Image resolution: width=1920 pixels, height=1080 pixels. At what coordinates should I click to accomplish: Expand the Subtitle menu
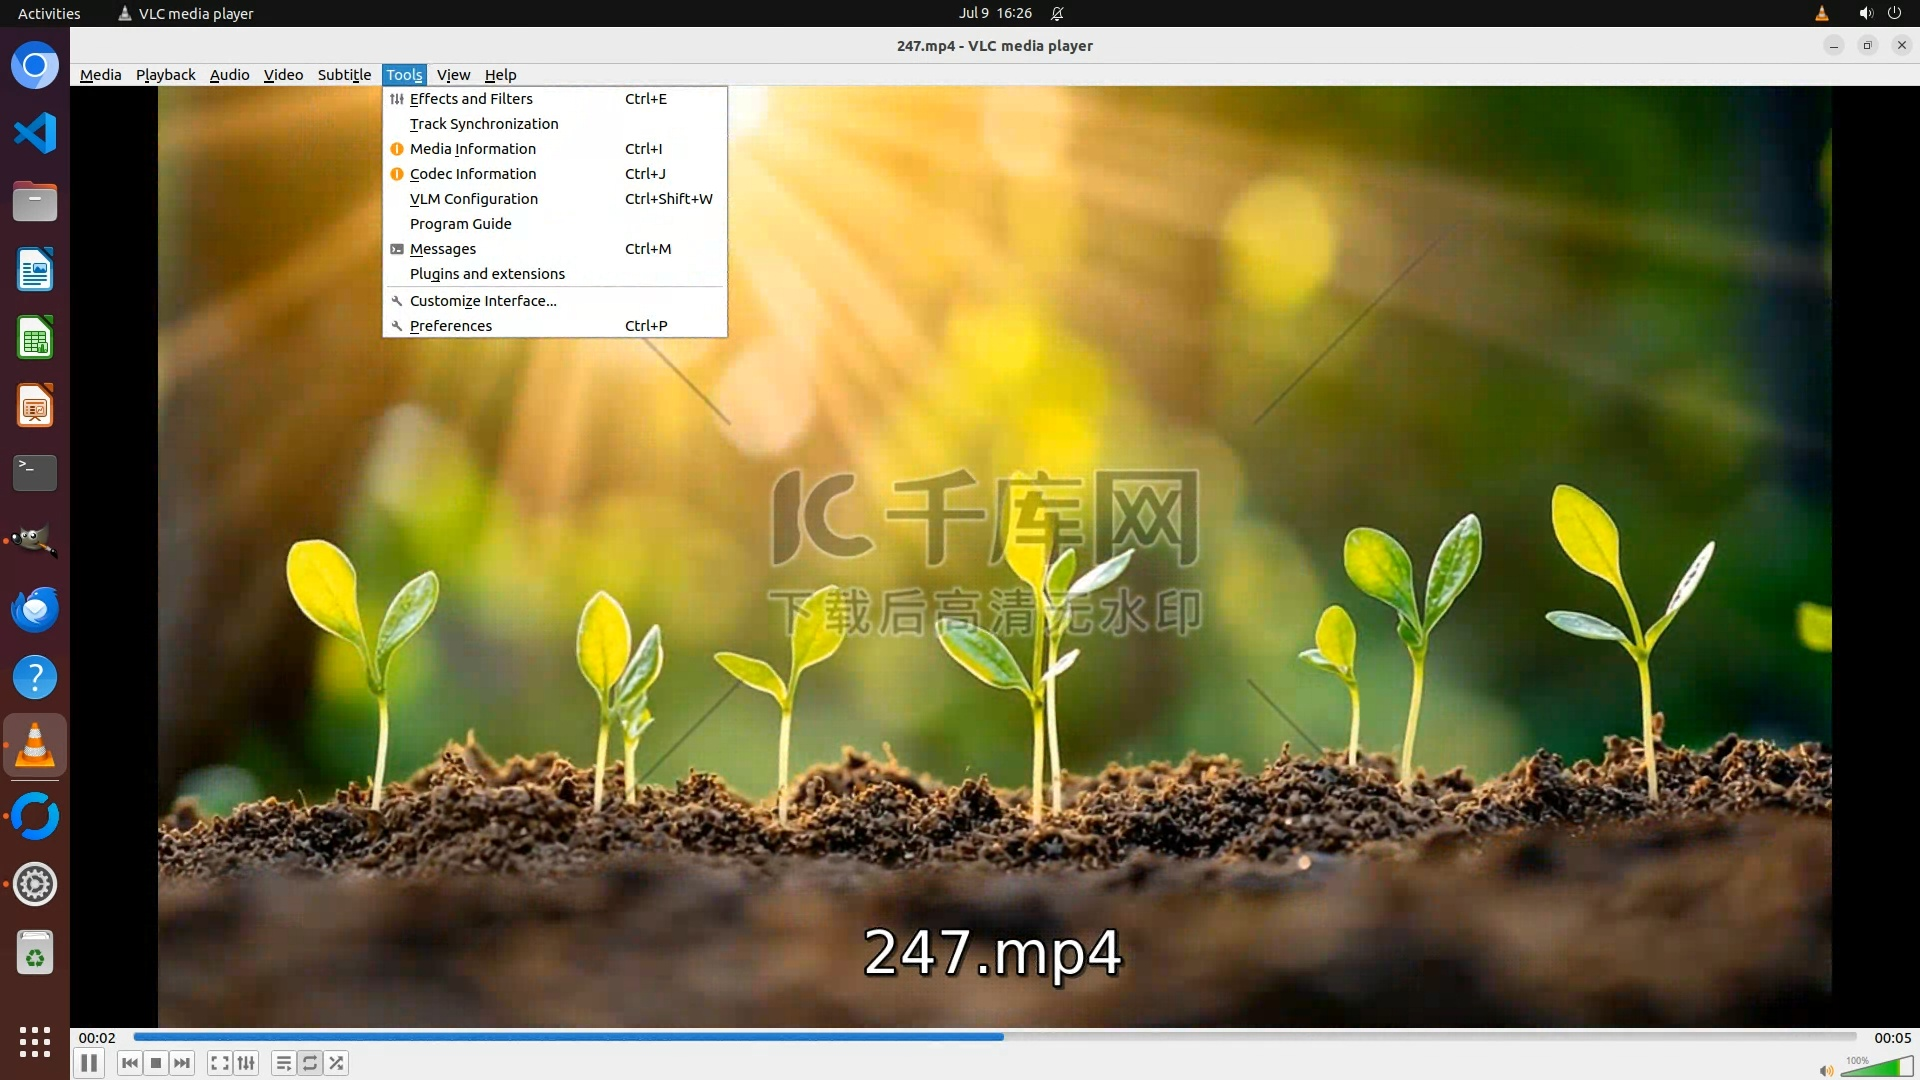(344, 75)
